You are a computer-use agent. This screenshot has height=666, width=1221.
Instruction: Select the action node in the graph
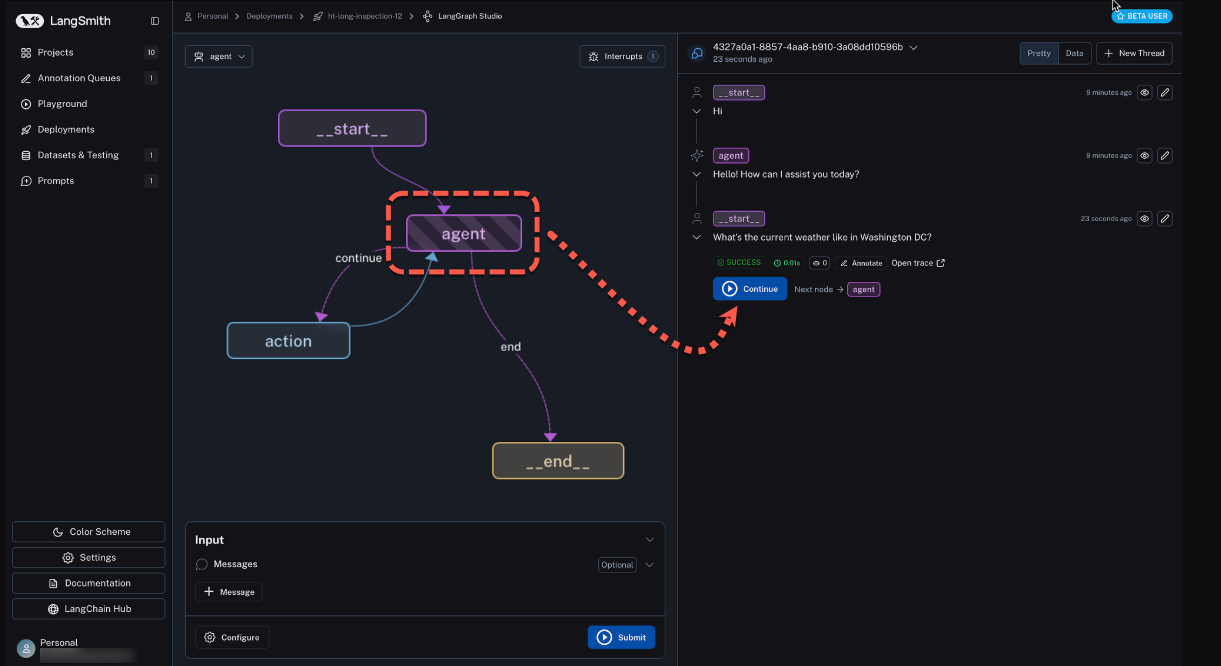(x=288, y=341)
